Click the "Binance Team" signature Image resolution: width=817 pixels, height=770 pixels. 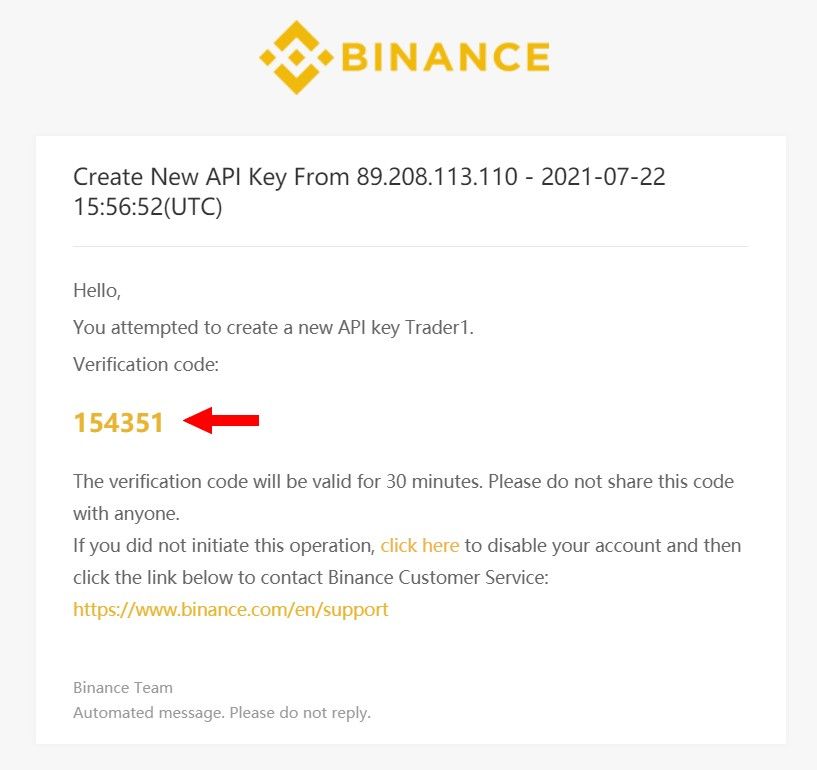click(x=123, y=688)
